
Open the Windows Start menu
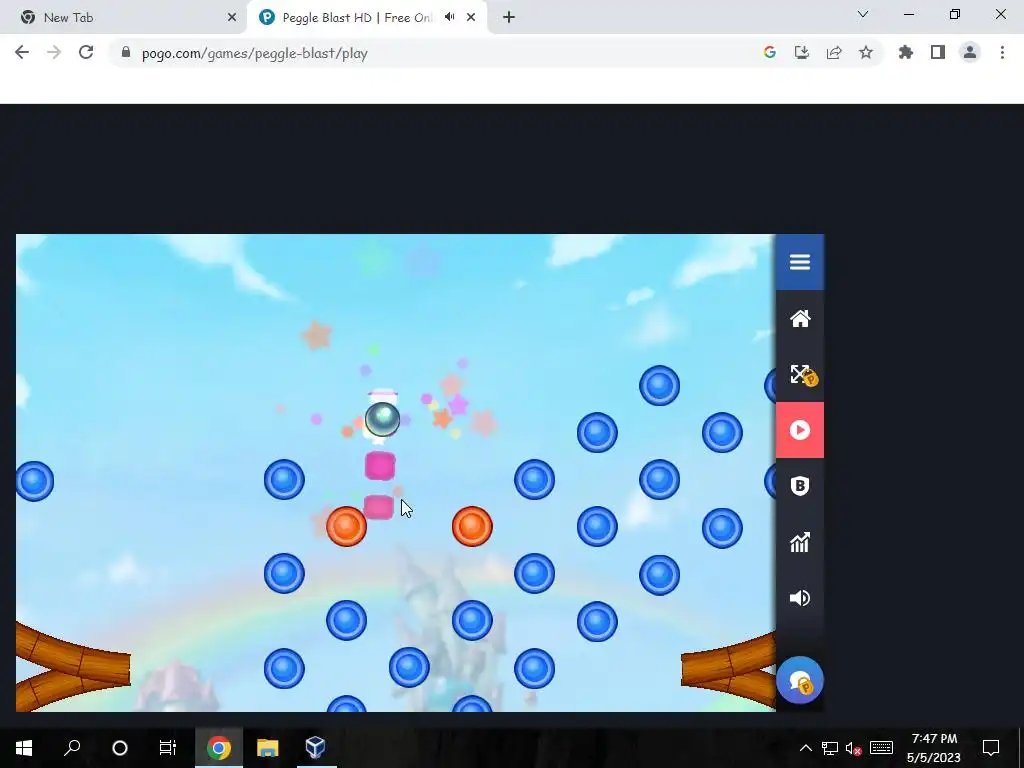24,747
